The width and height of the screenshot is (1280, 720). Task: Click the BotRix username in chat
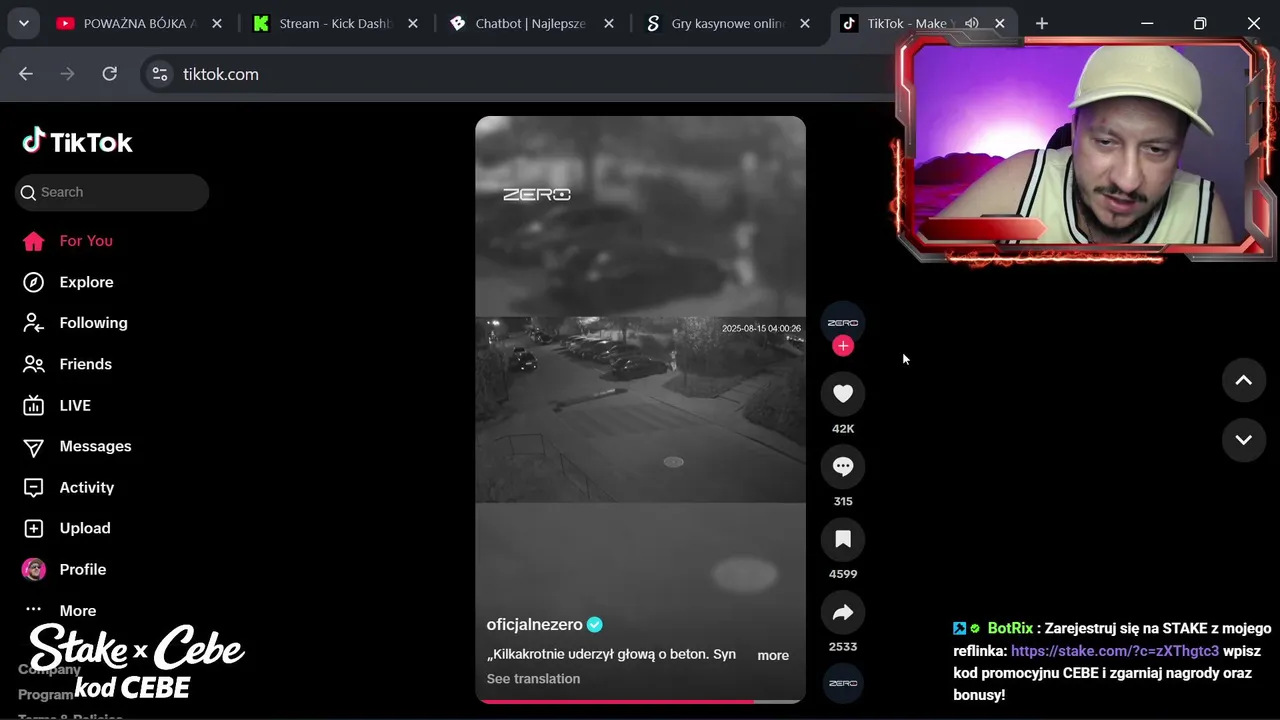click(x=1010, y=628)
